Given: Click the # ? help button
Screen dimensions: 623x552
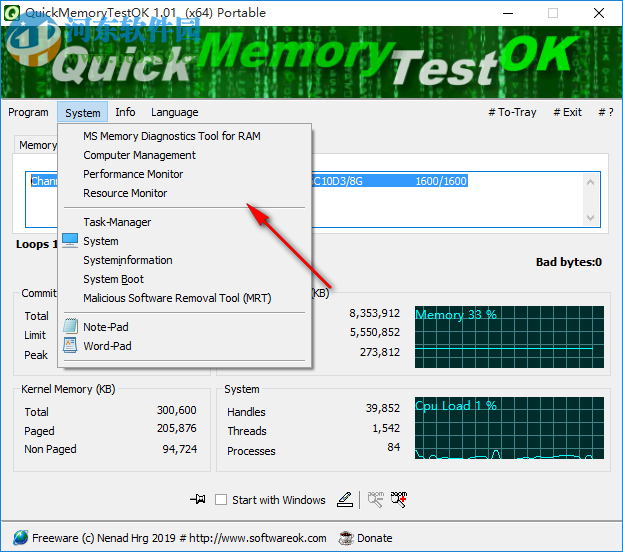Looking at the screenshot, I should (x=606, y=112).
